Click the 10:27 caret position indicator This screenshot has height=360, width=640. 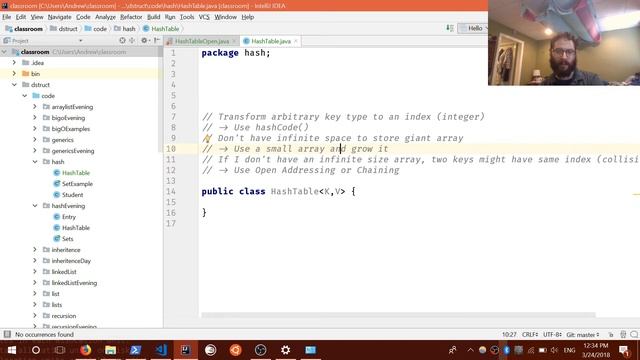pyautogui.click(x=509, y=335)
